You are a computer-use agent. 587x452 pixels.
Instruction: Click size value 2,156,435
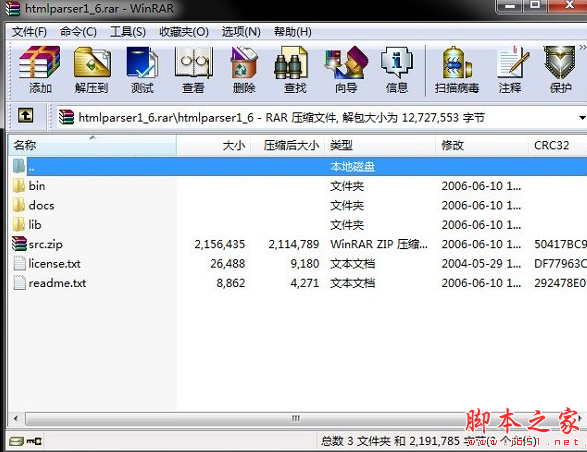click(220, 244)
